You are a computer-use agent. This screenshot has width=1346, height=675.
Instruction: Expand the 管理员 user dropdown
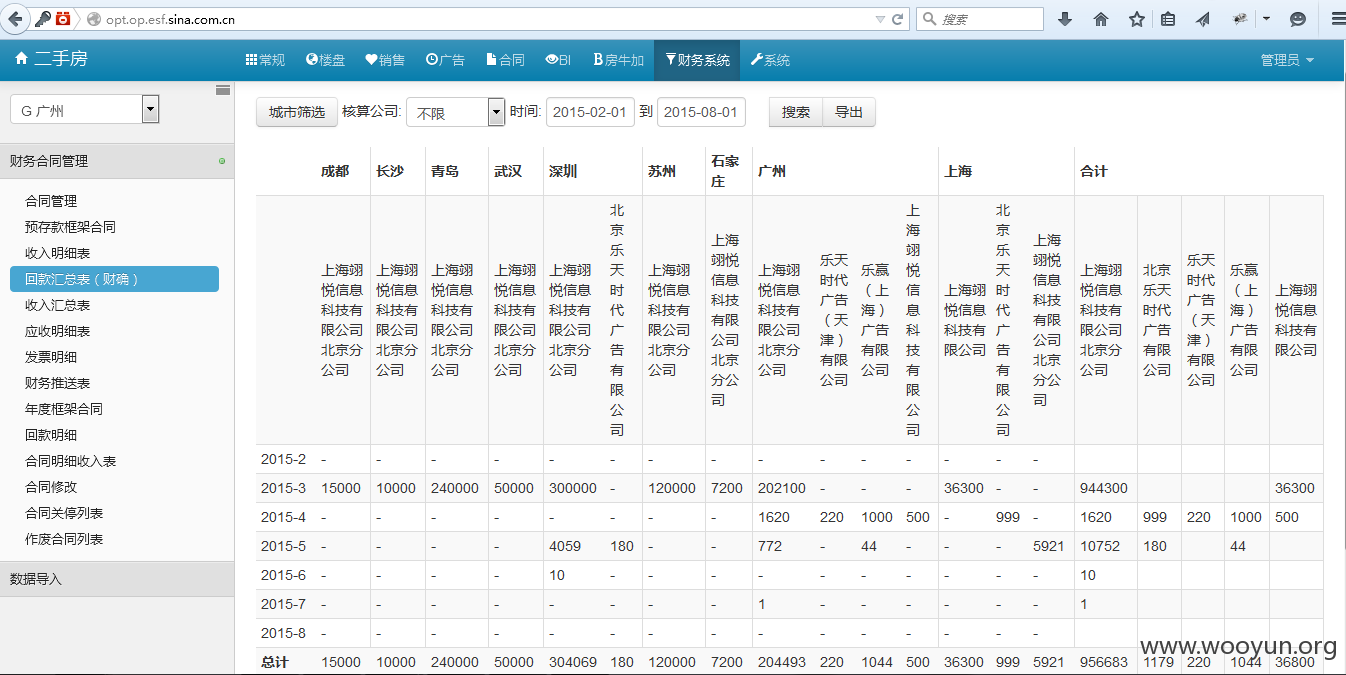pyautogui.click(x=1287, y=60)
